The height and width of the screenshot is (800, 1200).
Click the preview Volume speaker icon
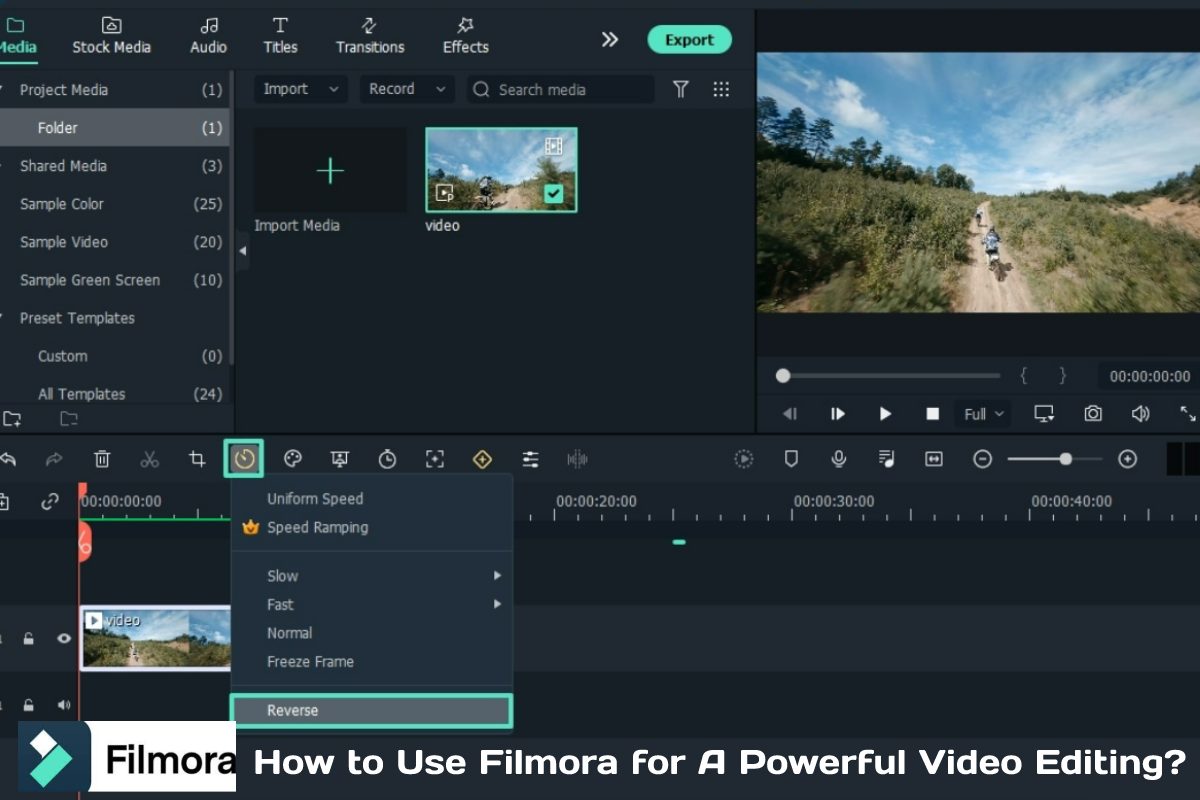pyautogui.click(x=1140, y=413)
